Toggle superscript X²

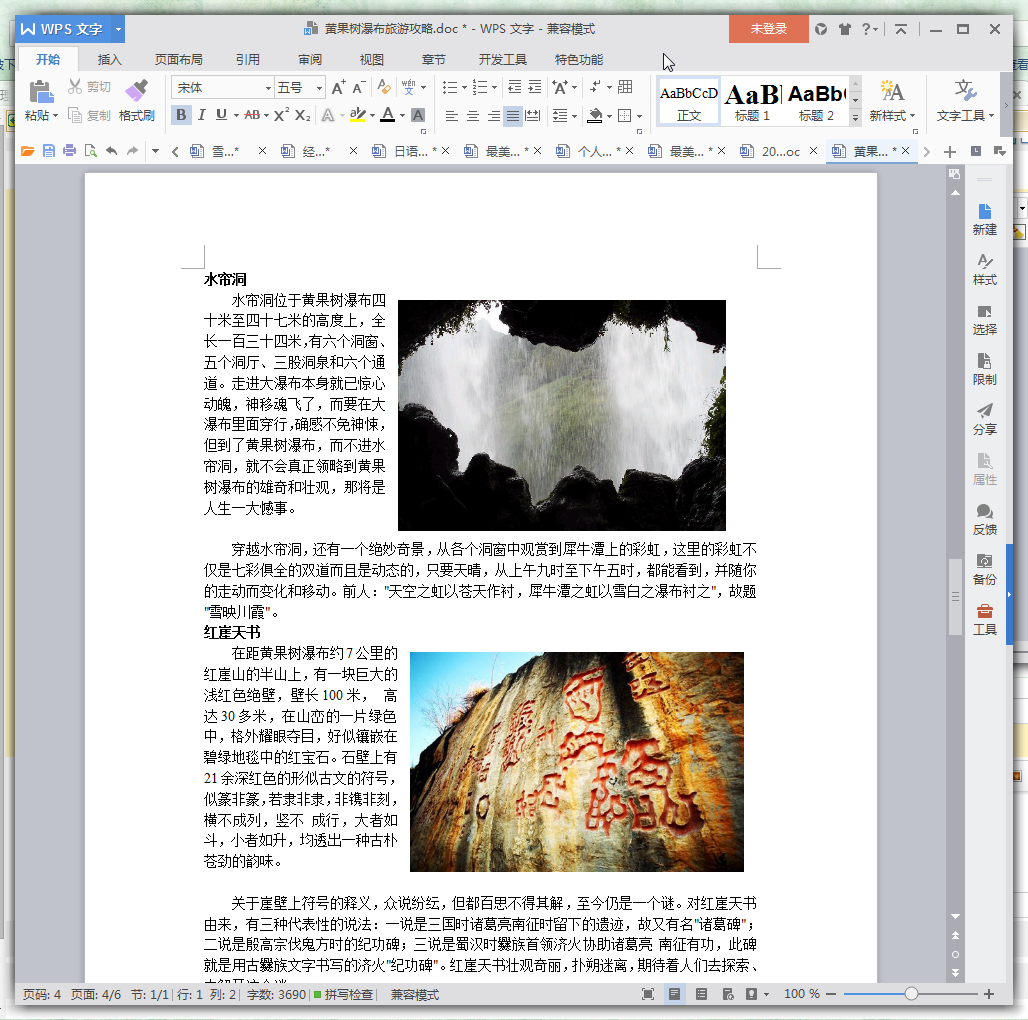281,115
